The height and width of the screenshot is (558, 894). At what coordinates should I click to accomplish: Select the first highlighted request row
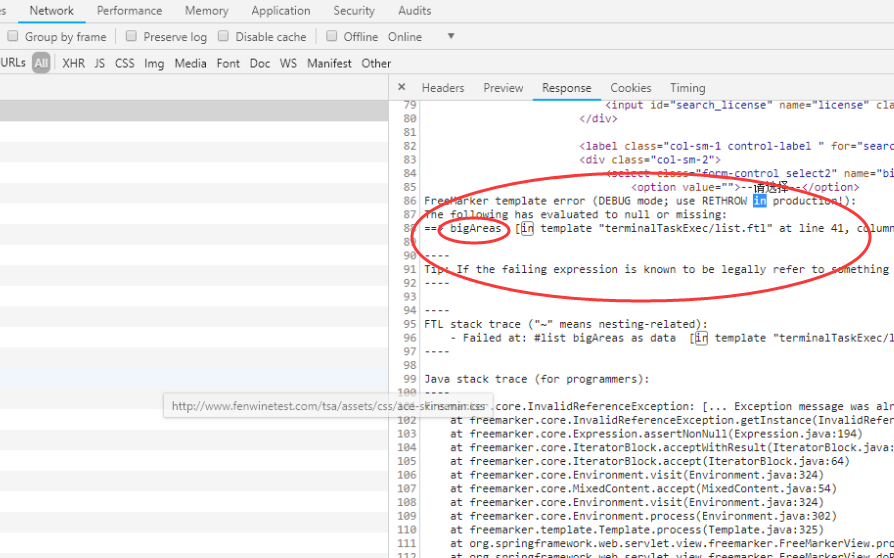tap(194, 111)
